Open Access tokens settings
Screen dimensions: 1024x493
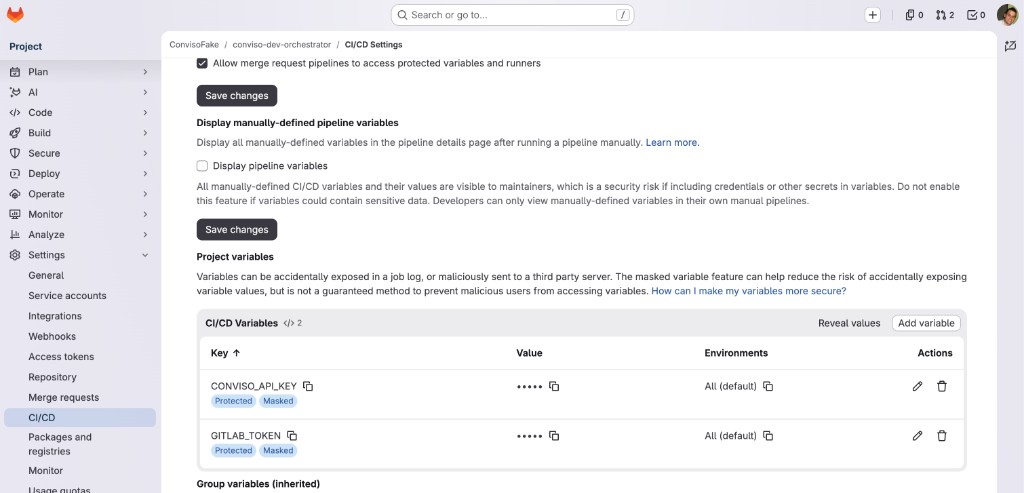point(61,357)
